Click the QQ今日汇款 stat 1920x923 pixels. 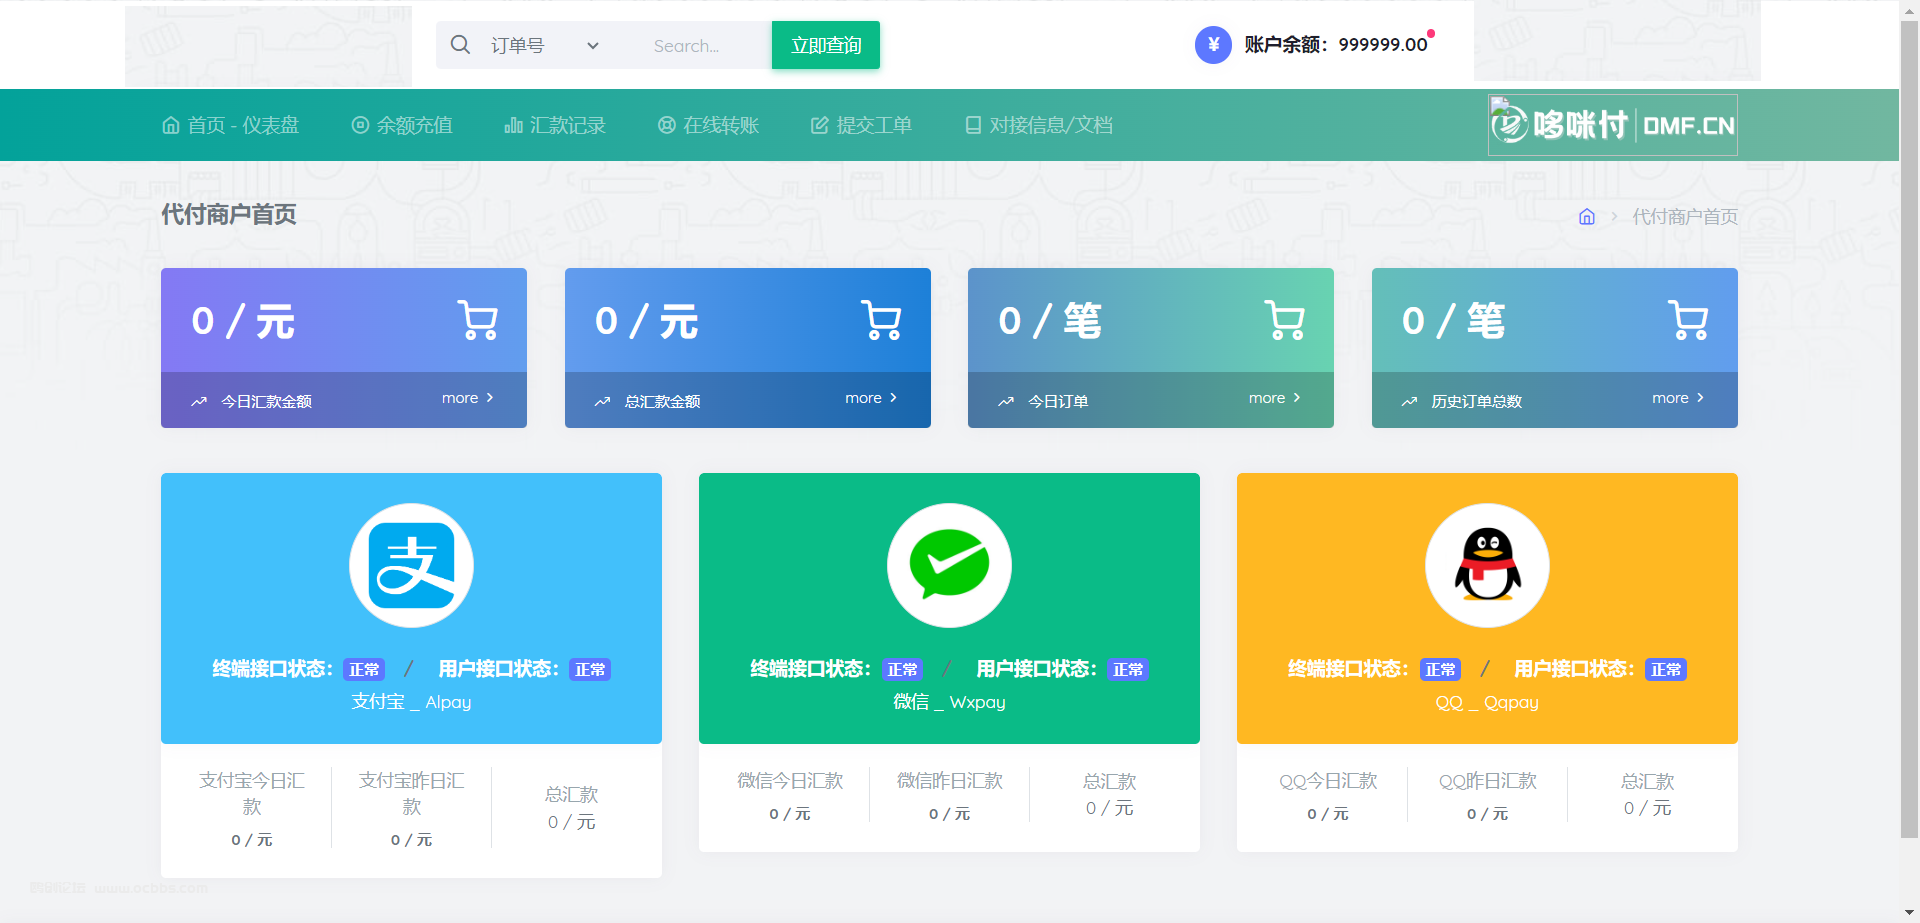1328,795
